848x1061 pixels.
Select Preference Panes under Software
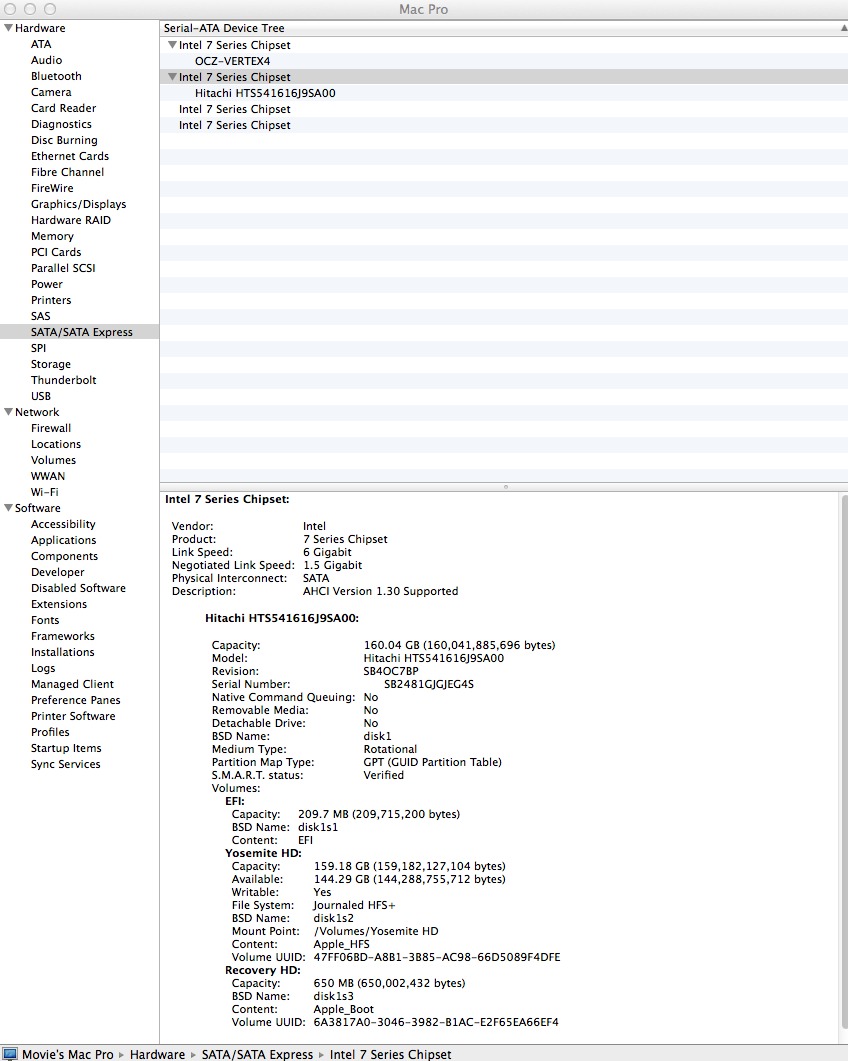[76, 700]
